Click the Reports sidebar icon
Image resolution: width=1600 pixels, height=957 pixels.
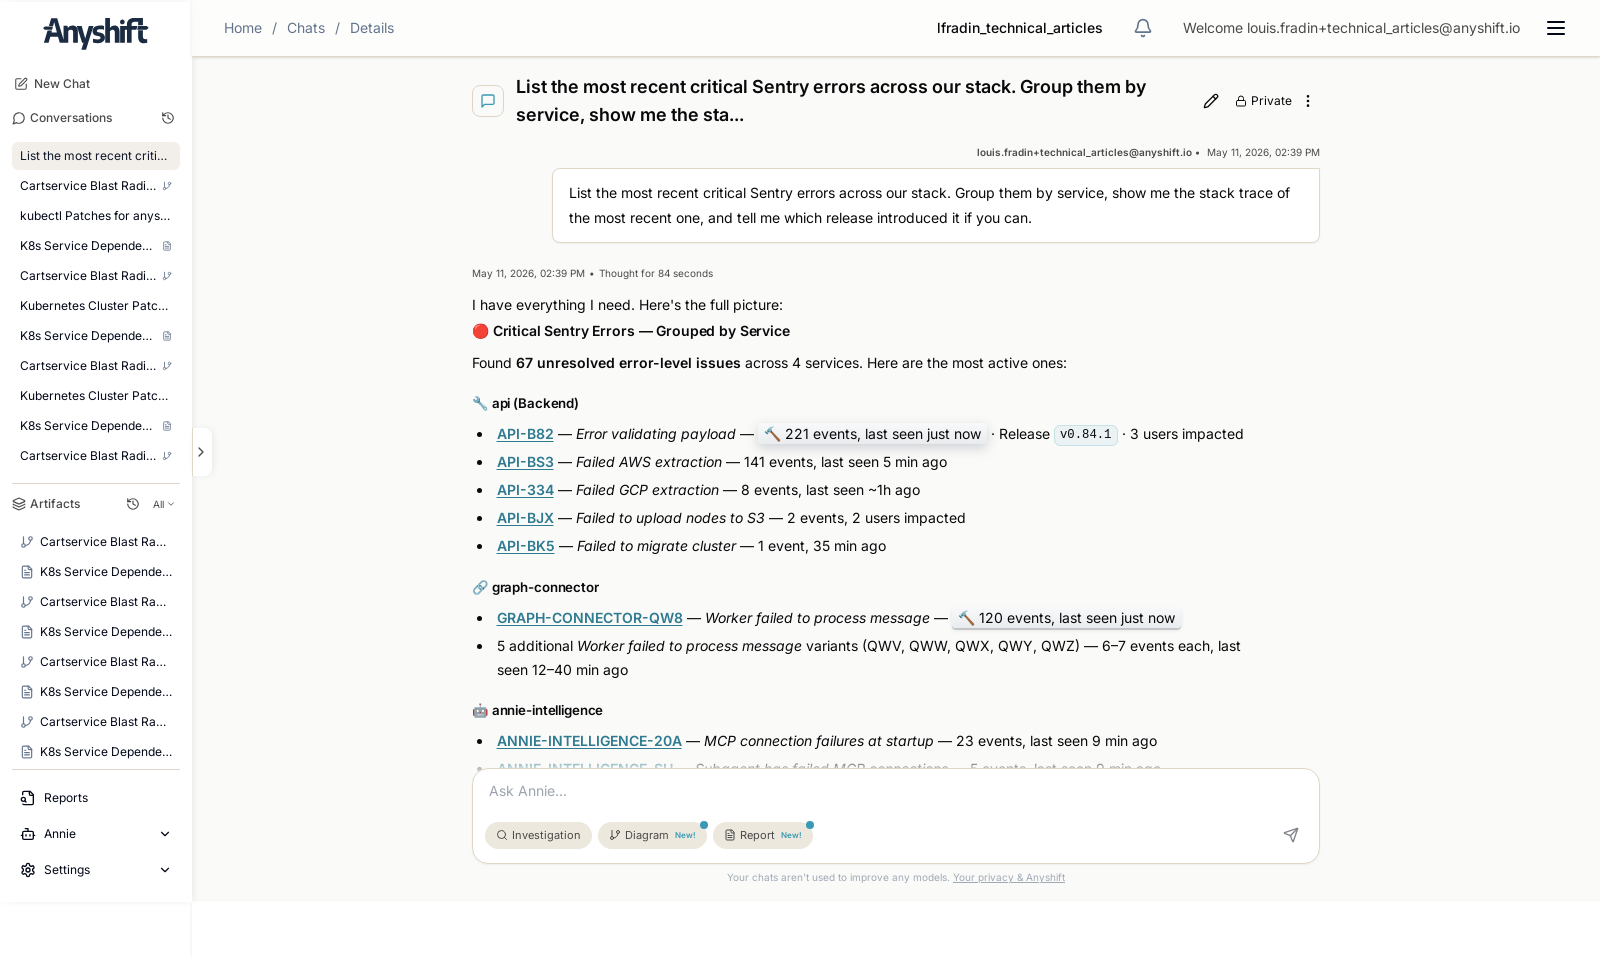point(28,798)
